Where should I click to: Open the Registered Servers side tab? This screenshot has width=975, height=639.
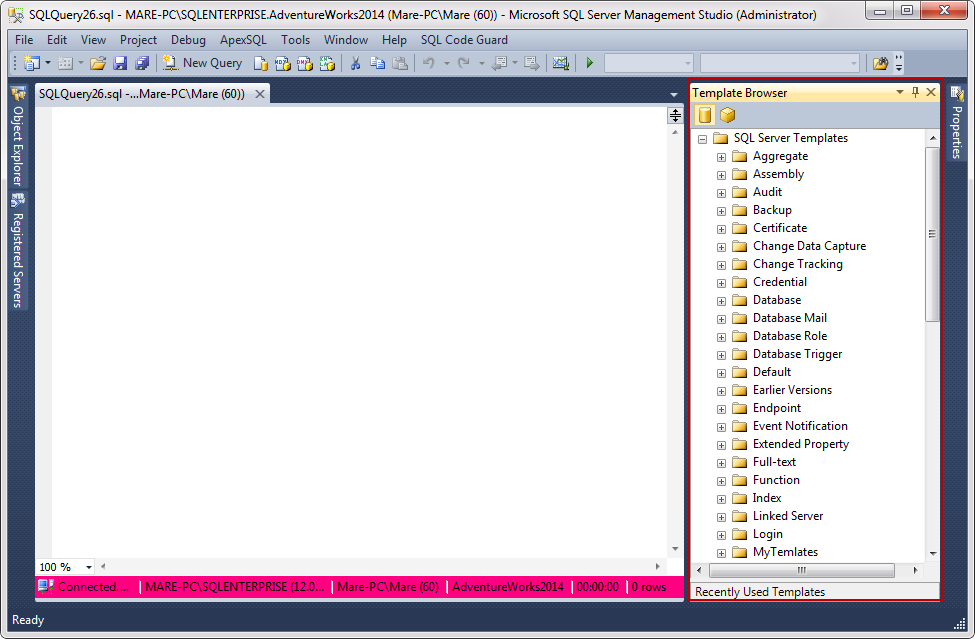(18, 251)
